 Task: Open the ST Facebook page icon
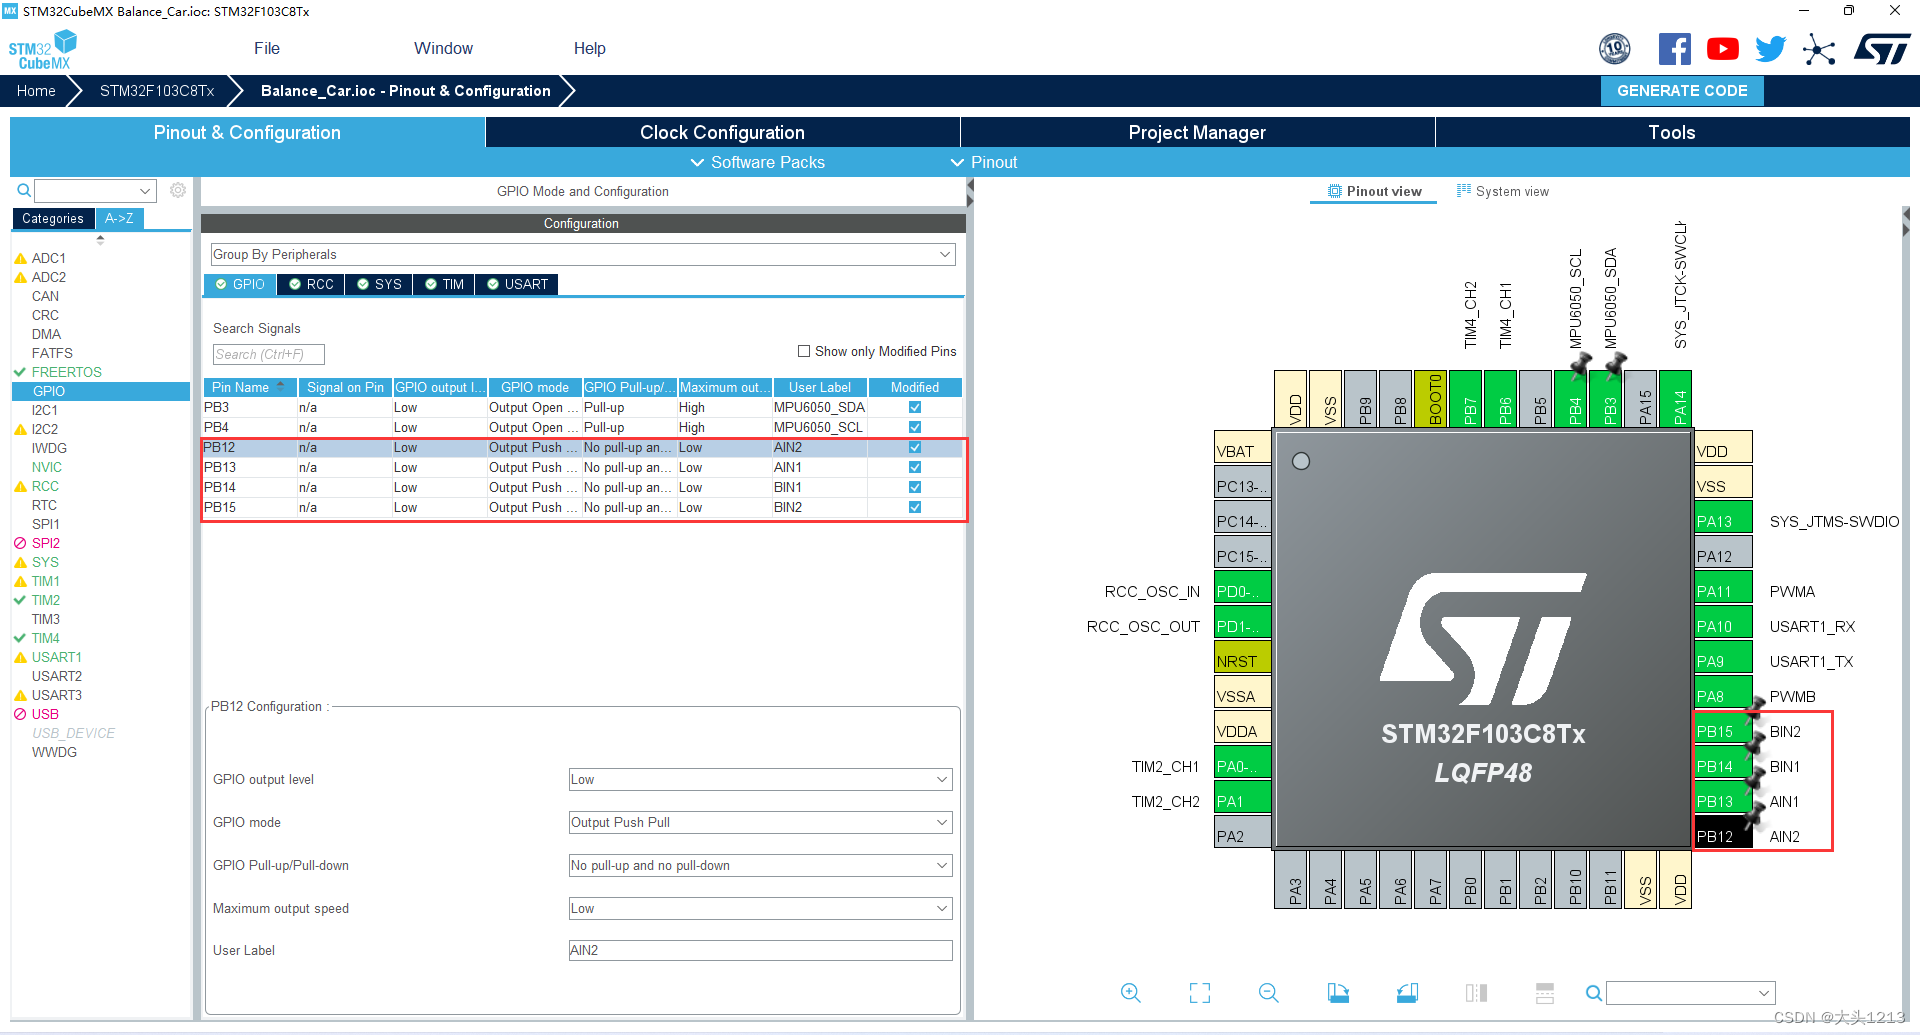coord(1675,49)
